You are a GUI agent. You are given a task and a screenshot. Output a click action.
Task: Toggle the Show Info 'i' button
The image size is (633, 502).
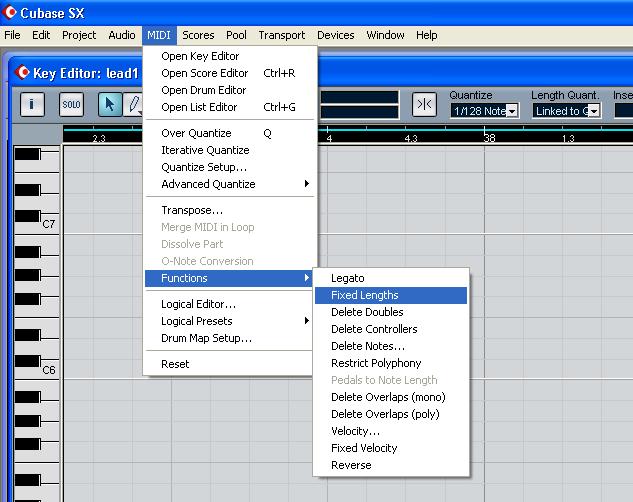coord(32,105)
